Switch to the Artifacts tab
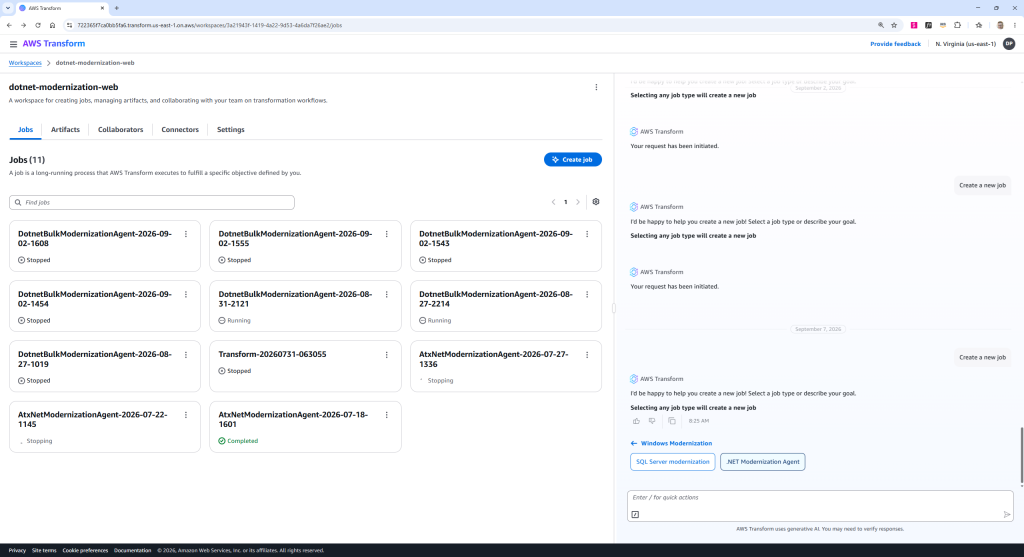 [x=65, y=129]
